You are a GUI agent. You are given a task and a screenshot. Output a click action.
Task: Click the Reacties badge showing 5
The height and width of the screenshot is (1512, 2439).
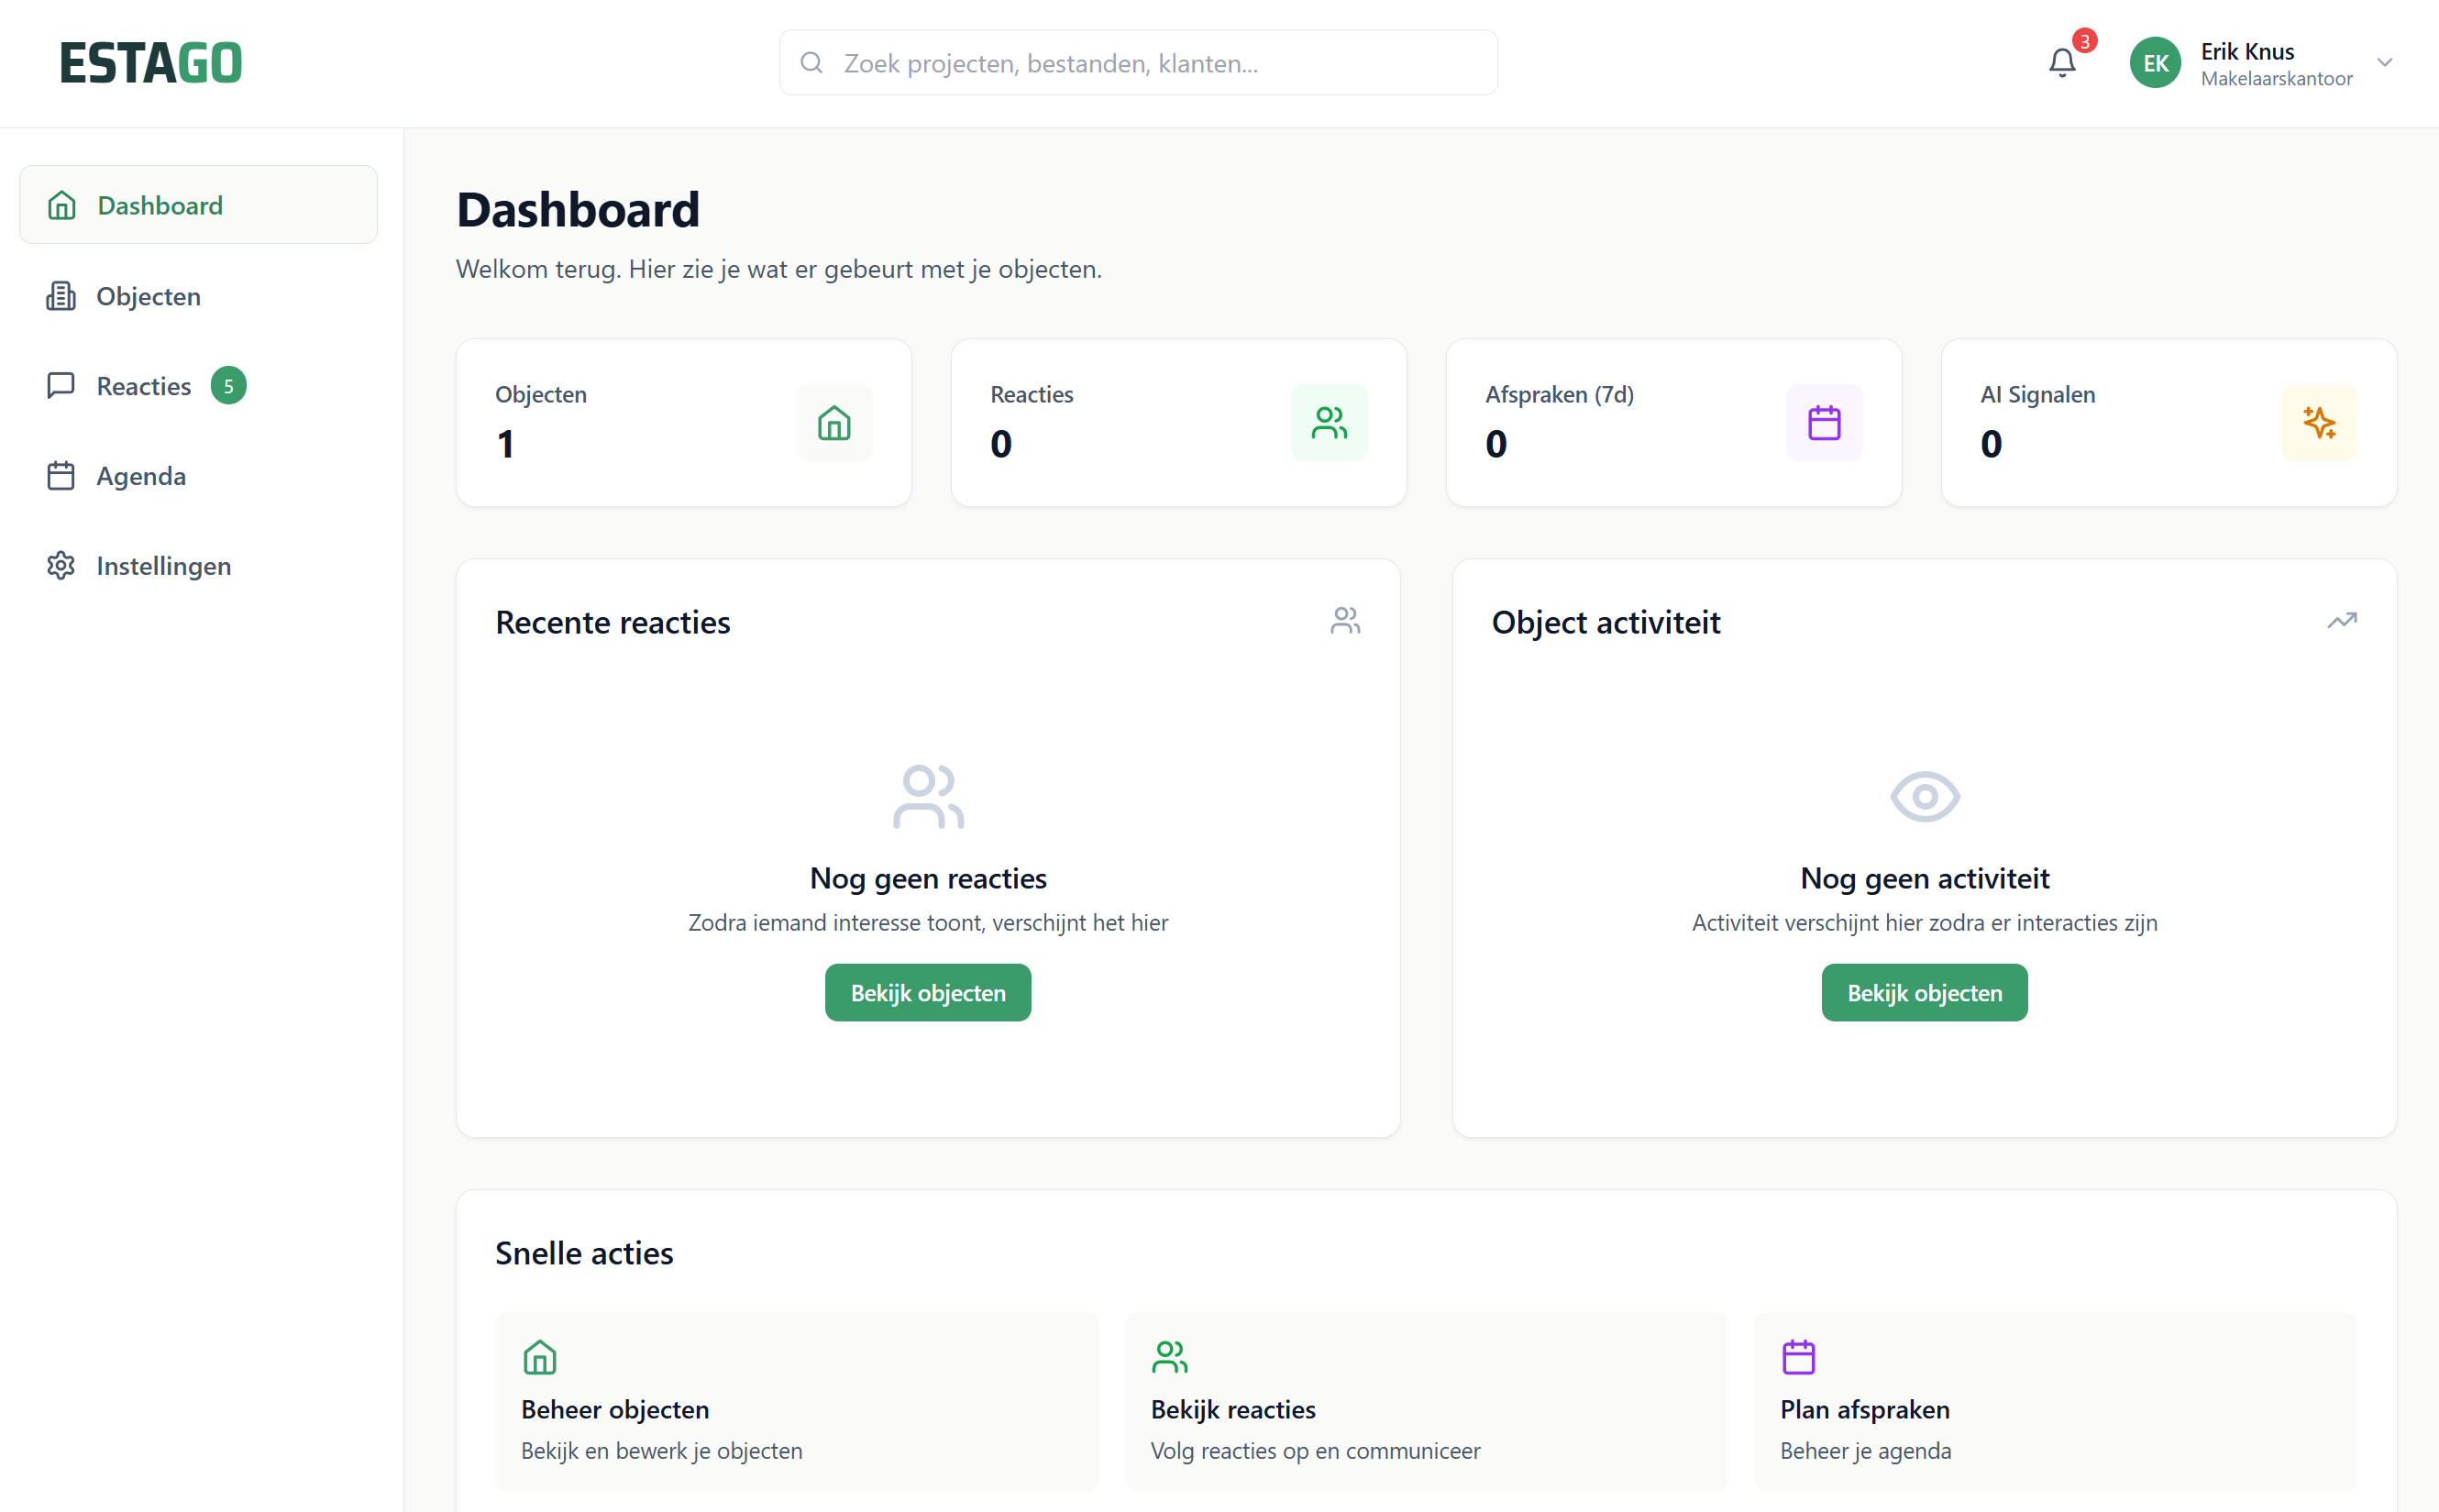[228, 386]
